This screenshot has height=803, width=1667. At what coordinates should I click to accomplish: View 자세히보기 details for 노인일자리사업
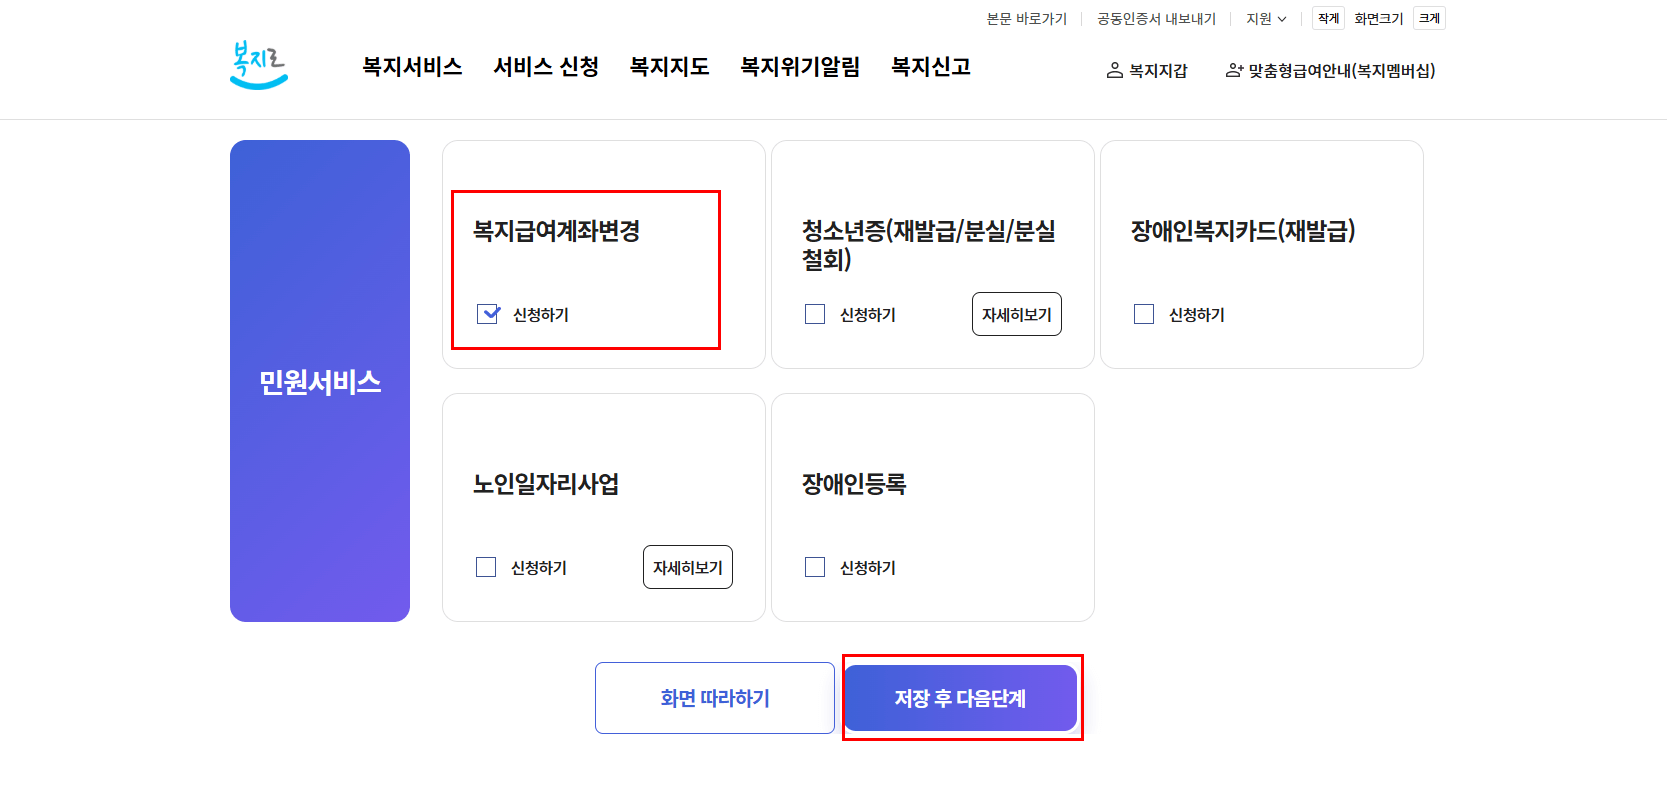[x=687, y=567]
